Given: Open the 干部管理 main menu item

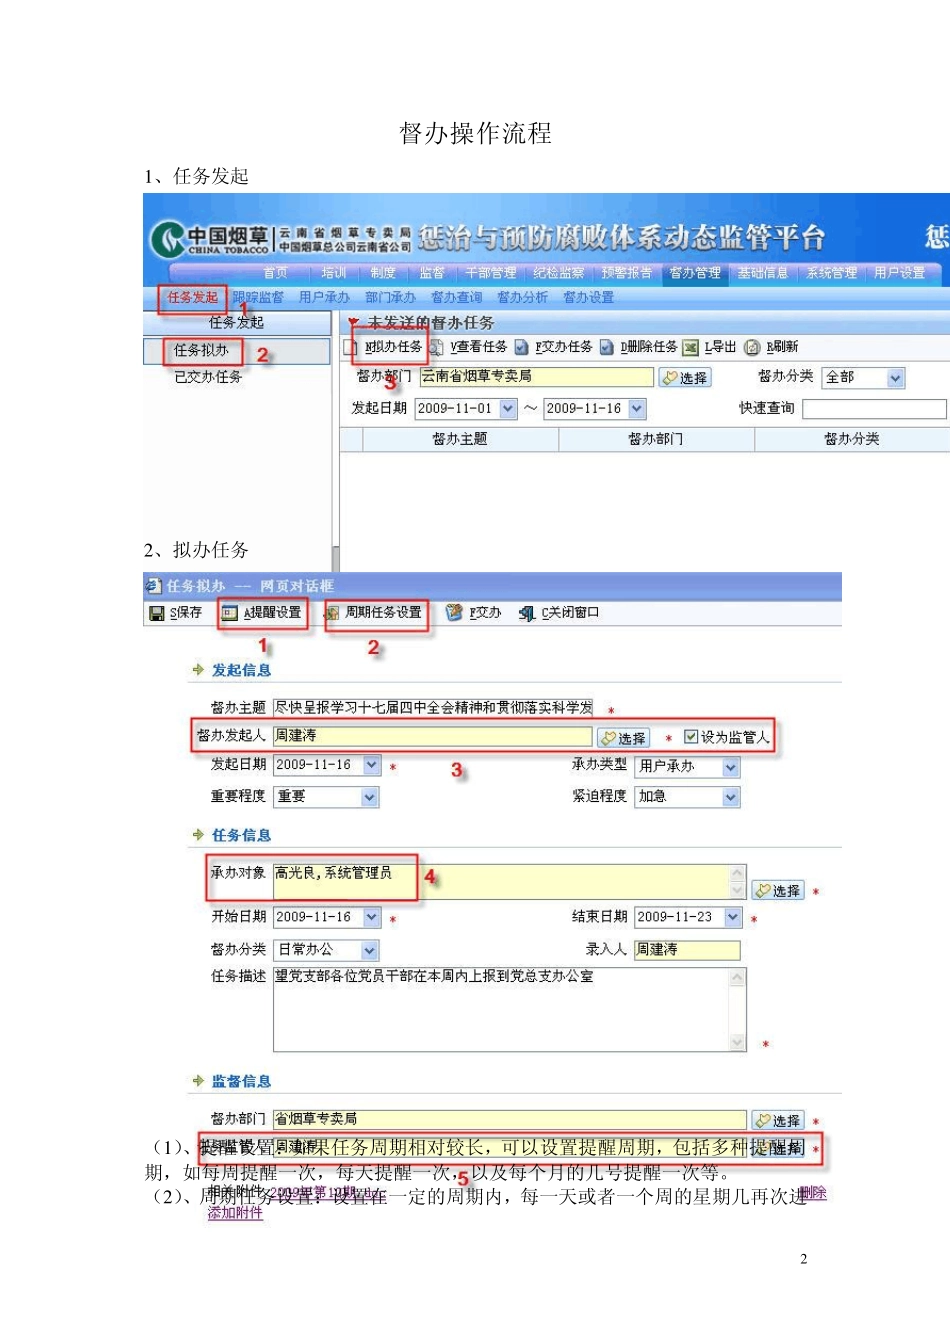Looking at the screenshot, I should pos(491,273).
